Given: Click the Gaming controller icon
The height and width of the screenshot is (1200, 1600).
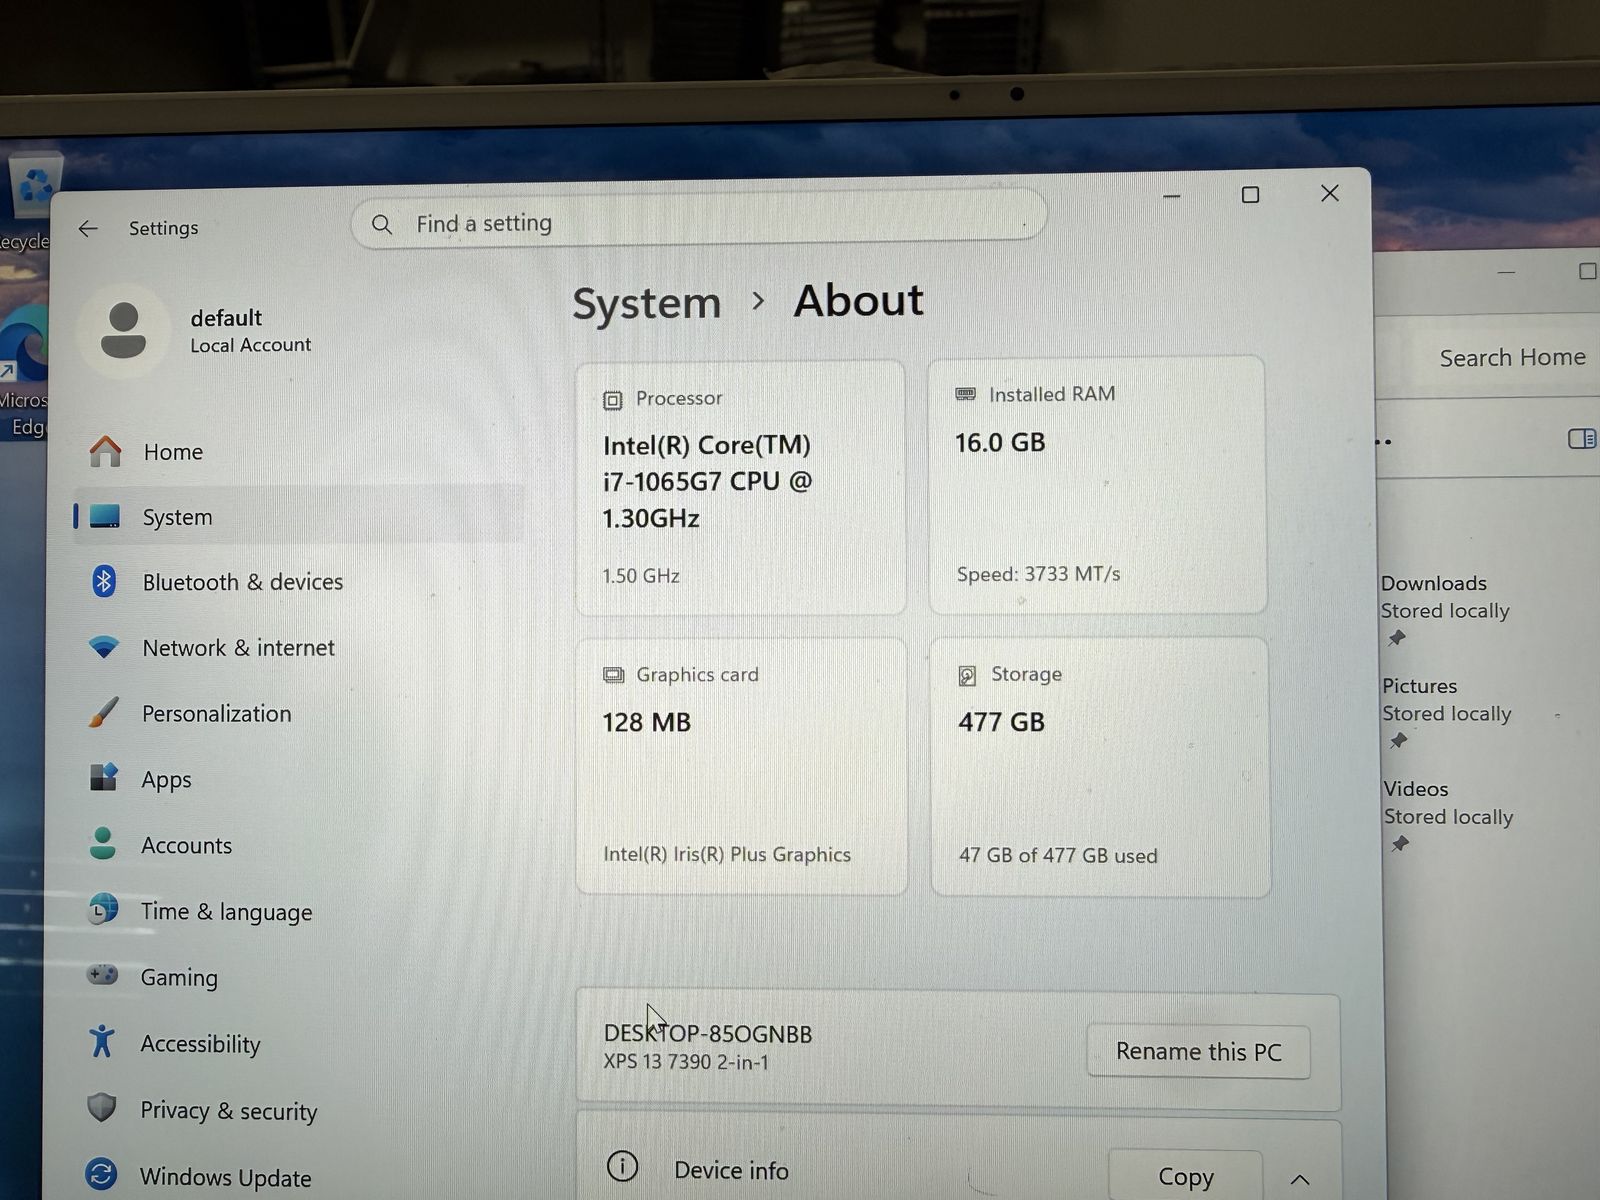Looking at the screenshot, I should [102, 975].
